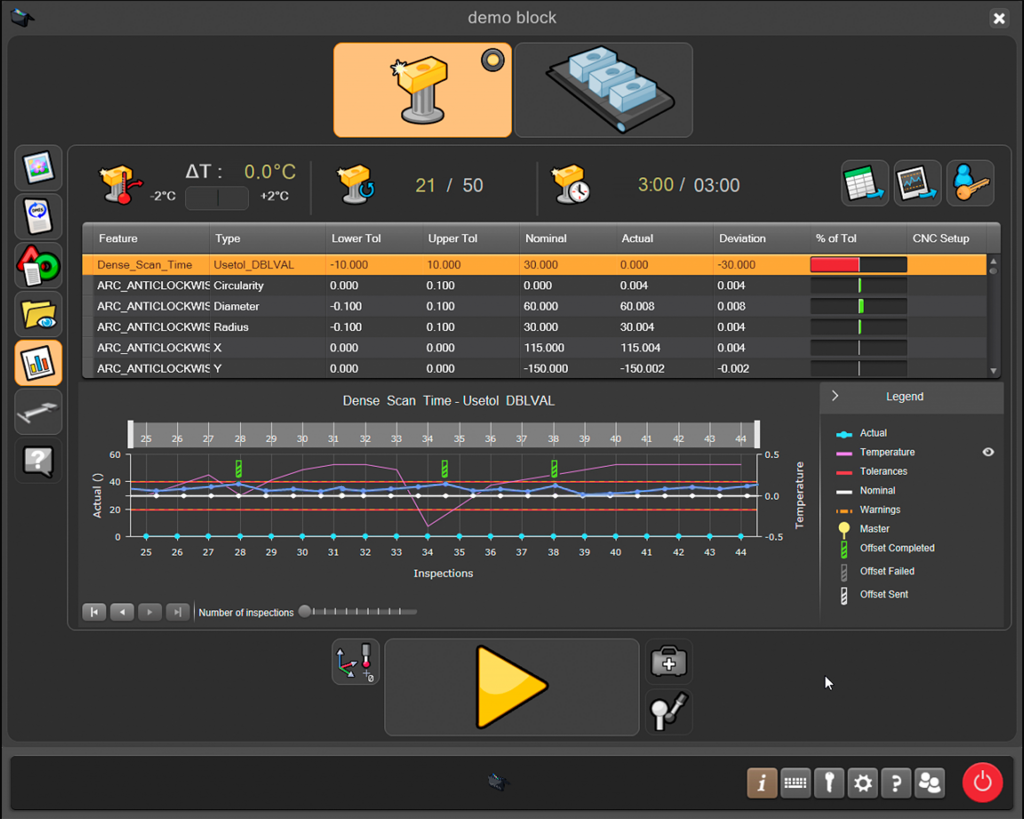This screenshot has height=819, width=1024.
Task: Select the ARC_ANTICLOCKWIS Diameter row
Action: point(534,306)
